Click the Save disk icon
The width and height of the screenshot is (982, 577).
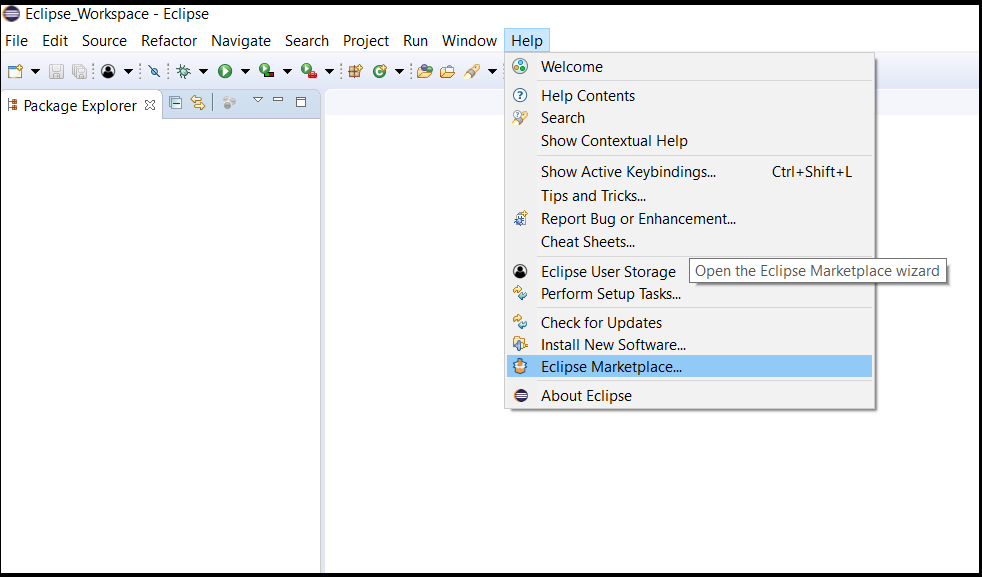tap(56, 71)
